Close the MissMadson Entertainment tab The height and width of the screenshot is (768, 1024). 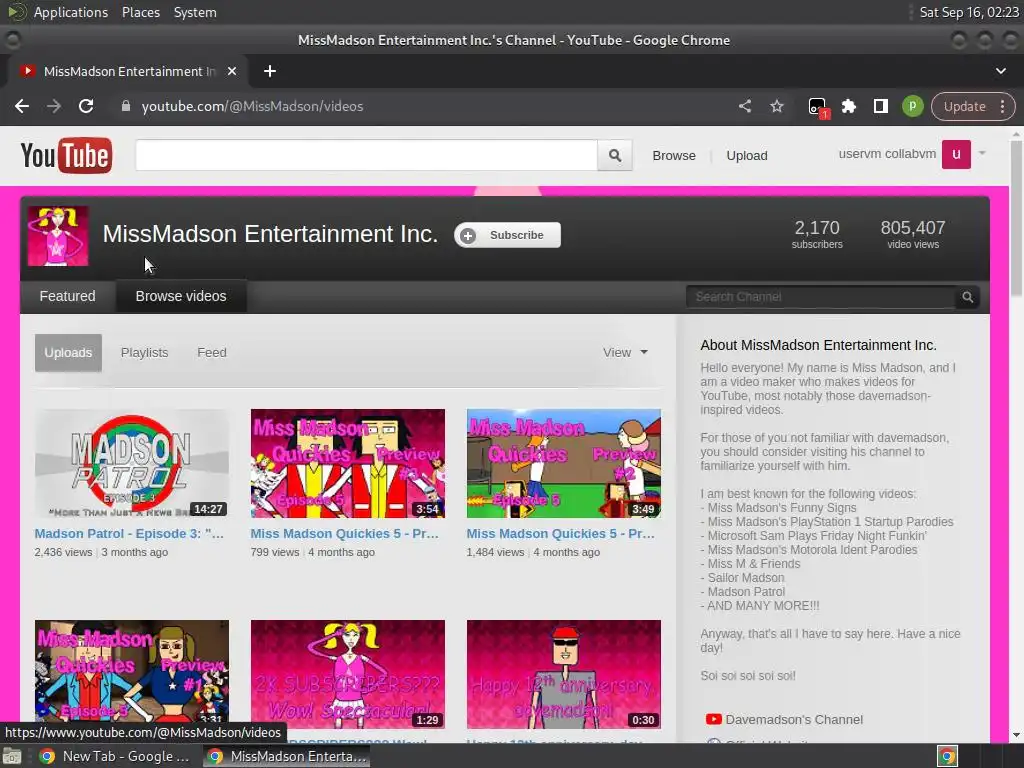232,71
